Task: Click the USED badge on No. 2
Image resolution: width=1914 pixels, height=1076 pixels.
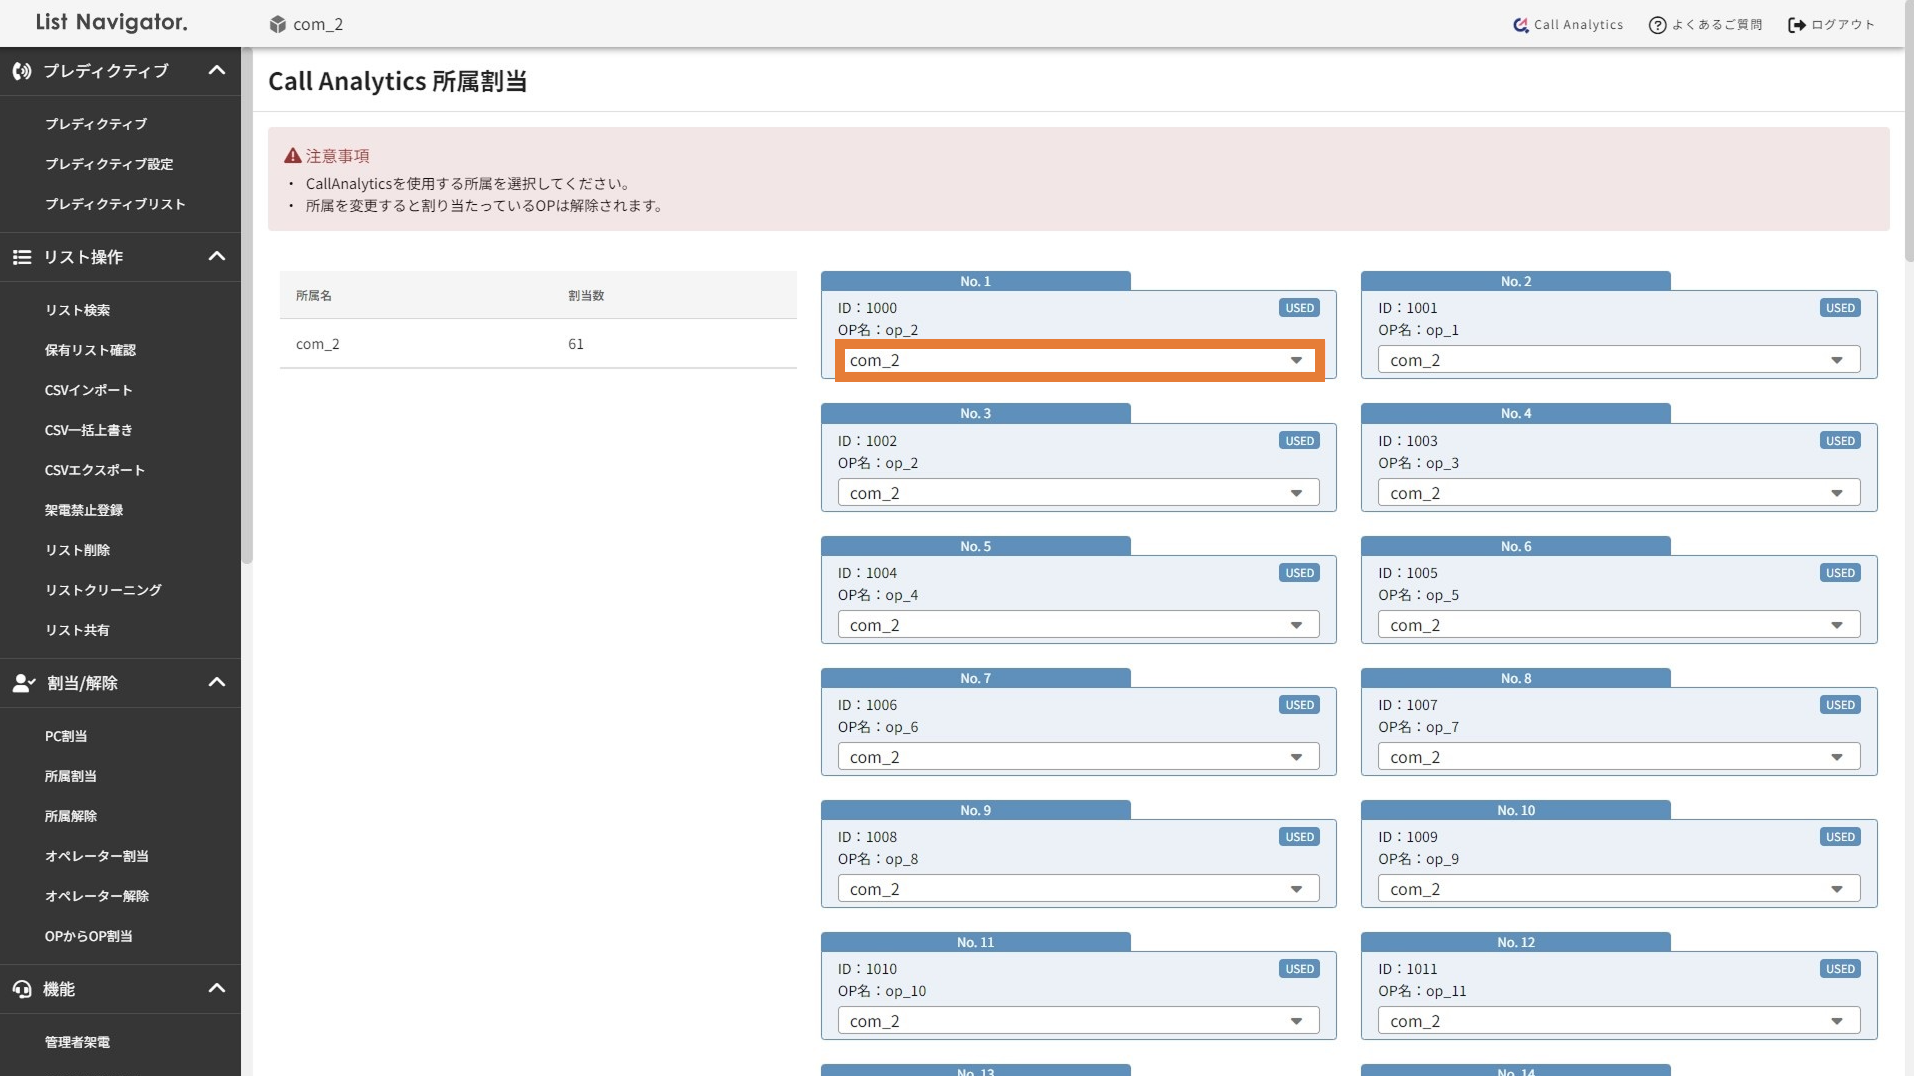Action: [1839, 308]
